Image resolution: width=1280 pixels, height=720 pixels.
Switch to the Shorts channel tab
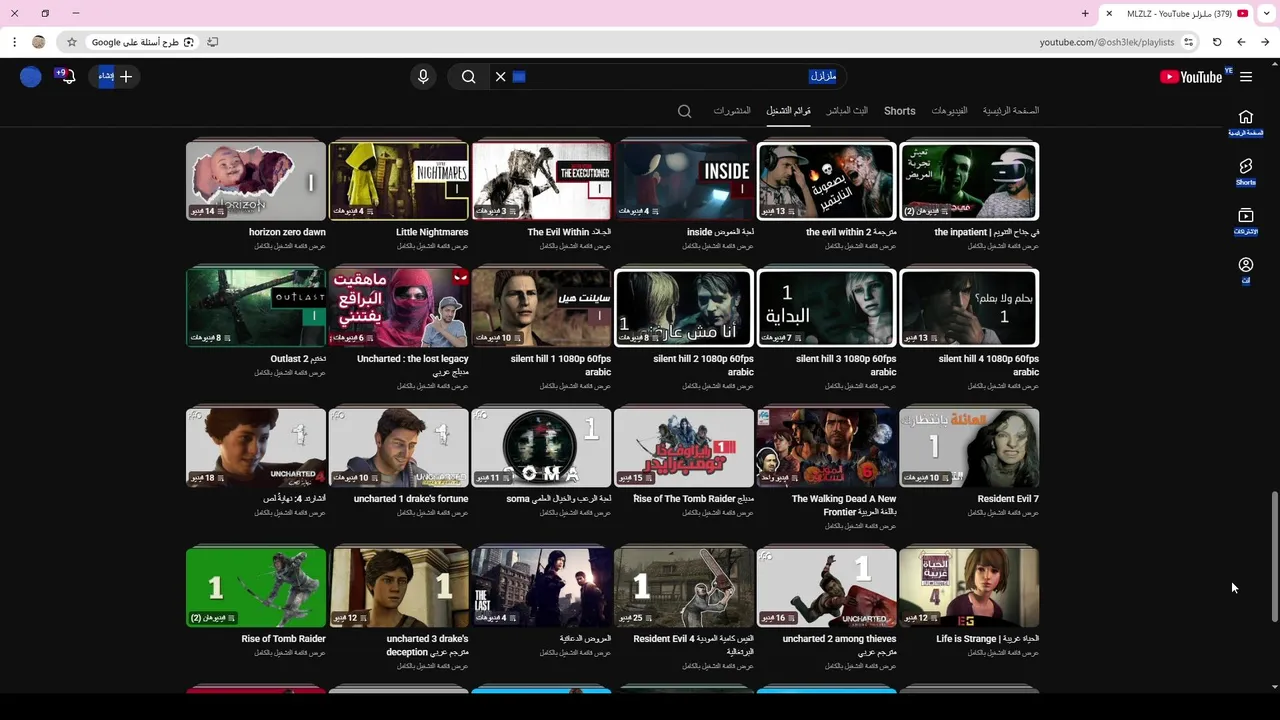click(x=900, y=111)
